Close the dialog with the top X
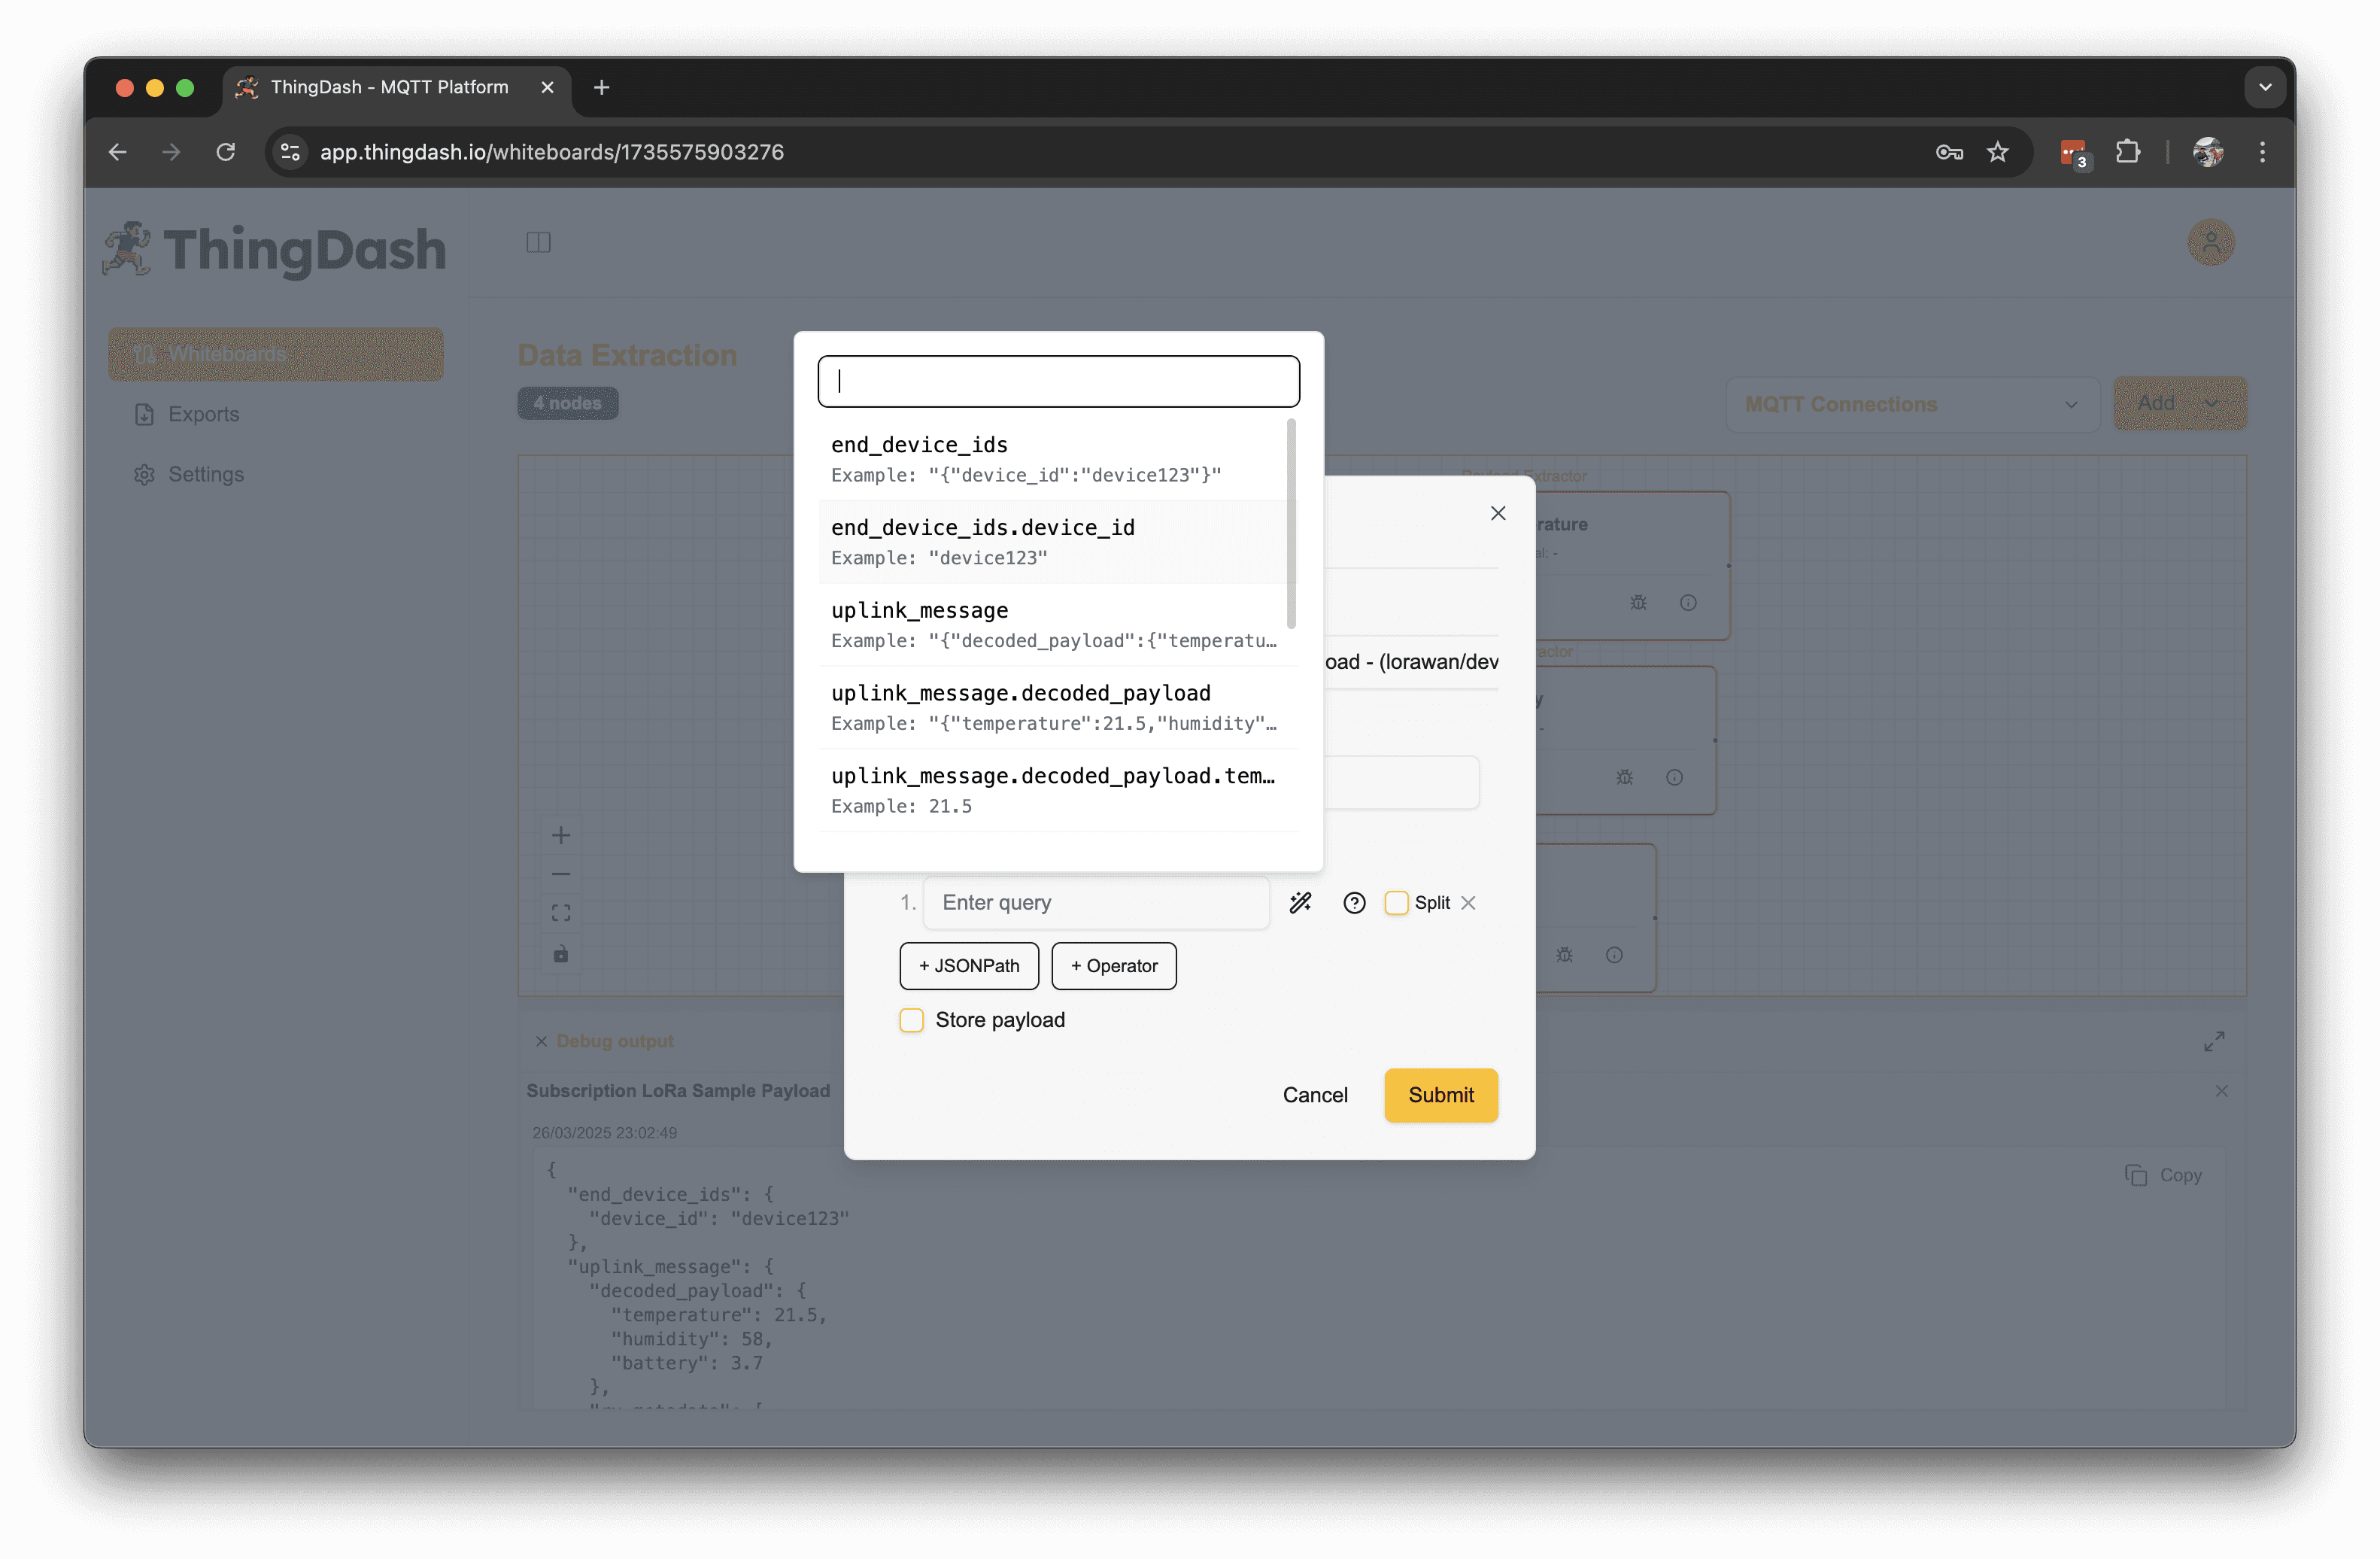 point(1498,513)
